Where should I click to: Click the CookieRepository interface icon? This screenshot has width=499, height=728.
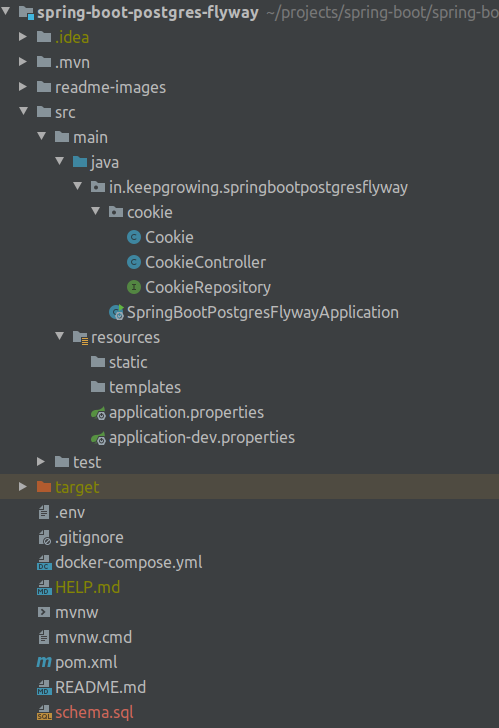(134, 287)
